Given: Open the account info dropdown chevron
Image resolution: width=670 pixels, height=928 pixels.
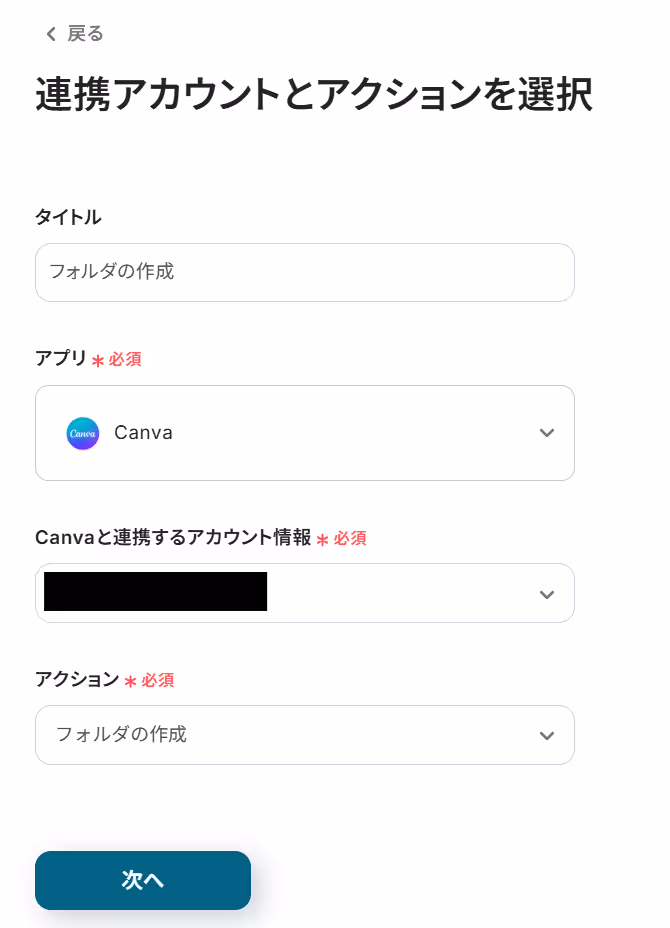Looking at the screenshot, I should point(547,594).
